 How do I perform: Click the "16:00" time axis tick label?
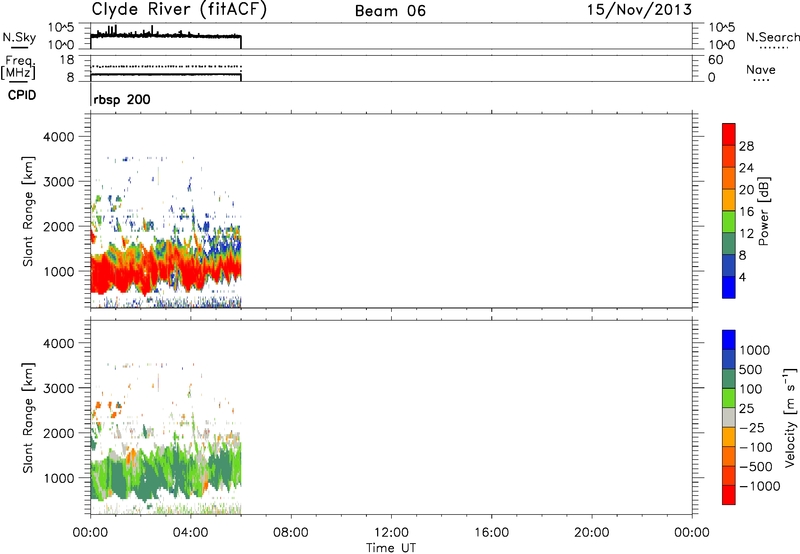click(491, 533)
